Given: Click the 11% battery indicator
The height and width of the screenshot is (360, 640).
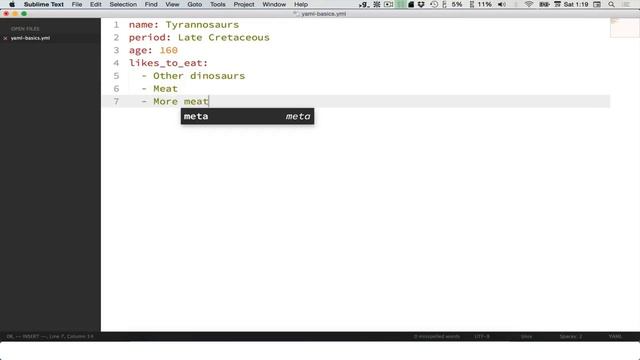Looking at the screenshot, I should tap(481, 4).
